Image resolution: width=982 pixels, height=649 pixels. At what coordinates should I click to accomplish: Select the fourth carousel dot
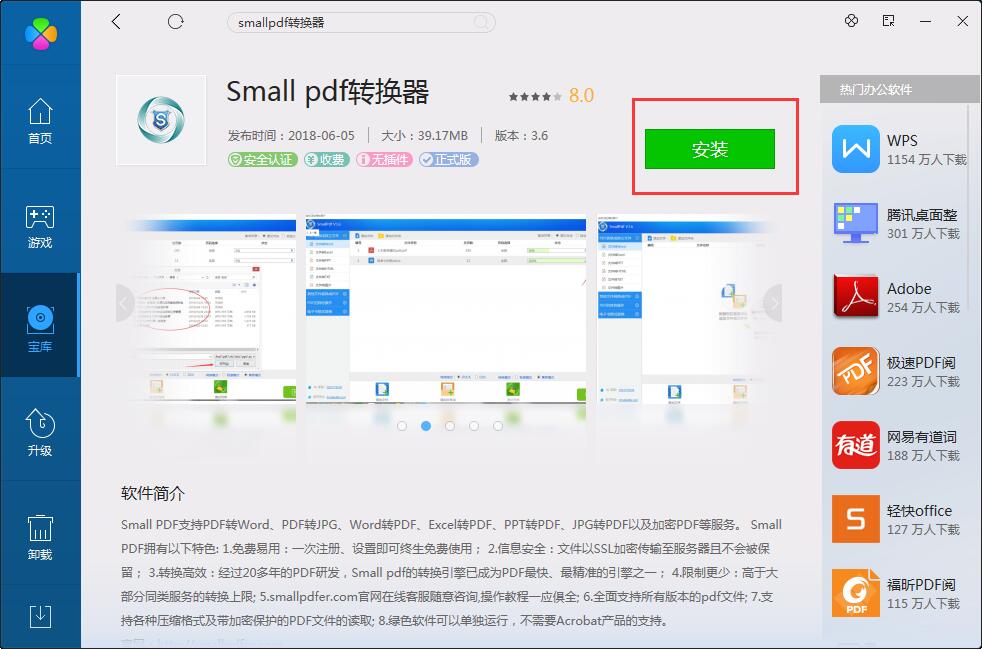tap(473, 426)
